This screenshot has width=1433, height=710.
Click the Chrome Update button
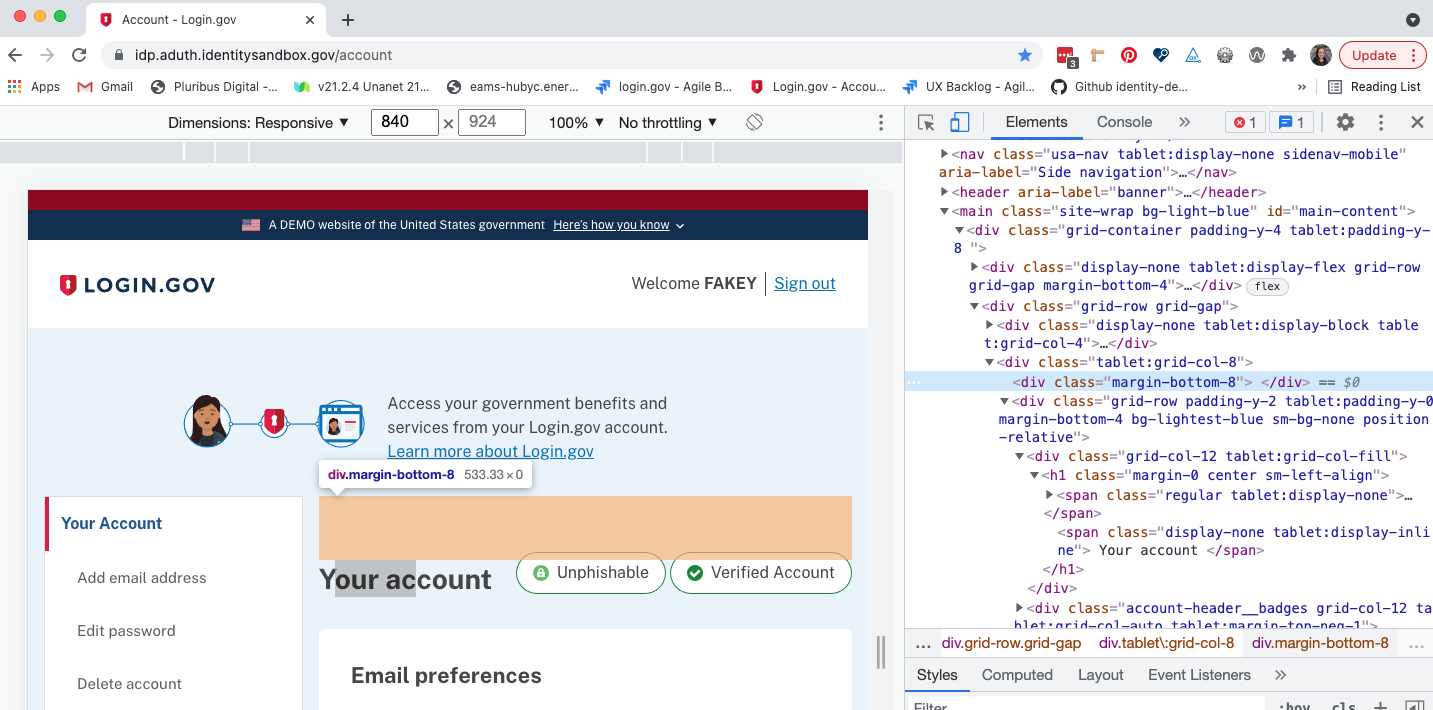coord(1382,55)
